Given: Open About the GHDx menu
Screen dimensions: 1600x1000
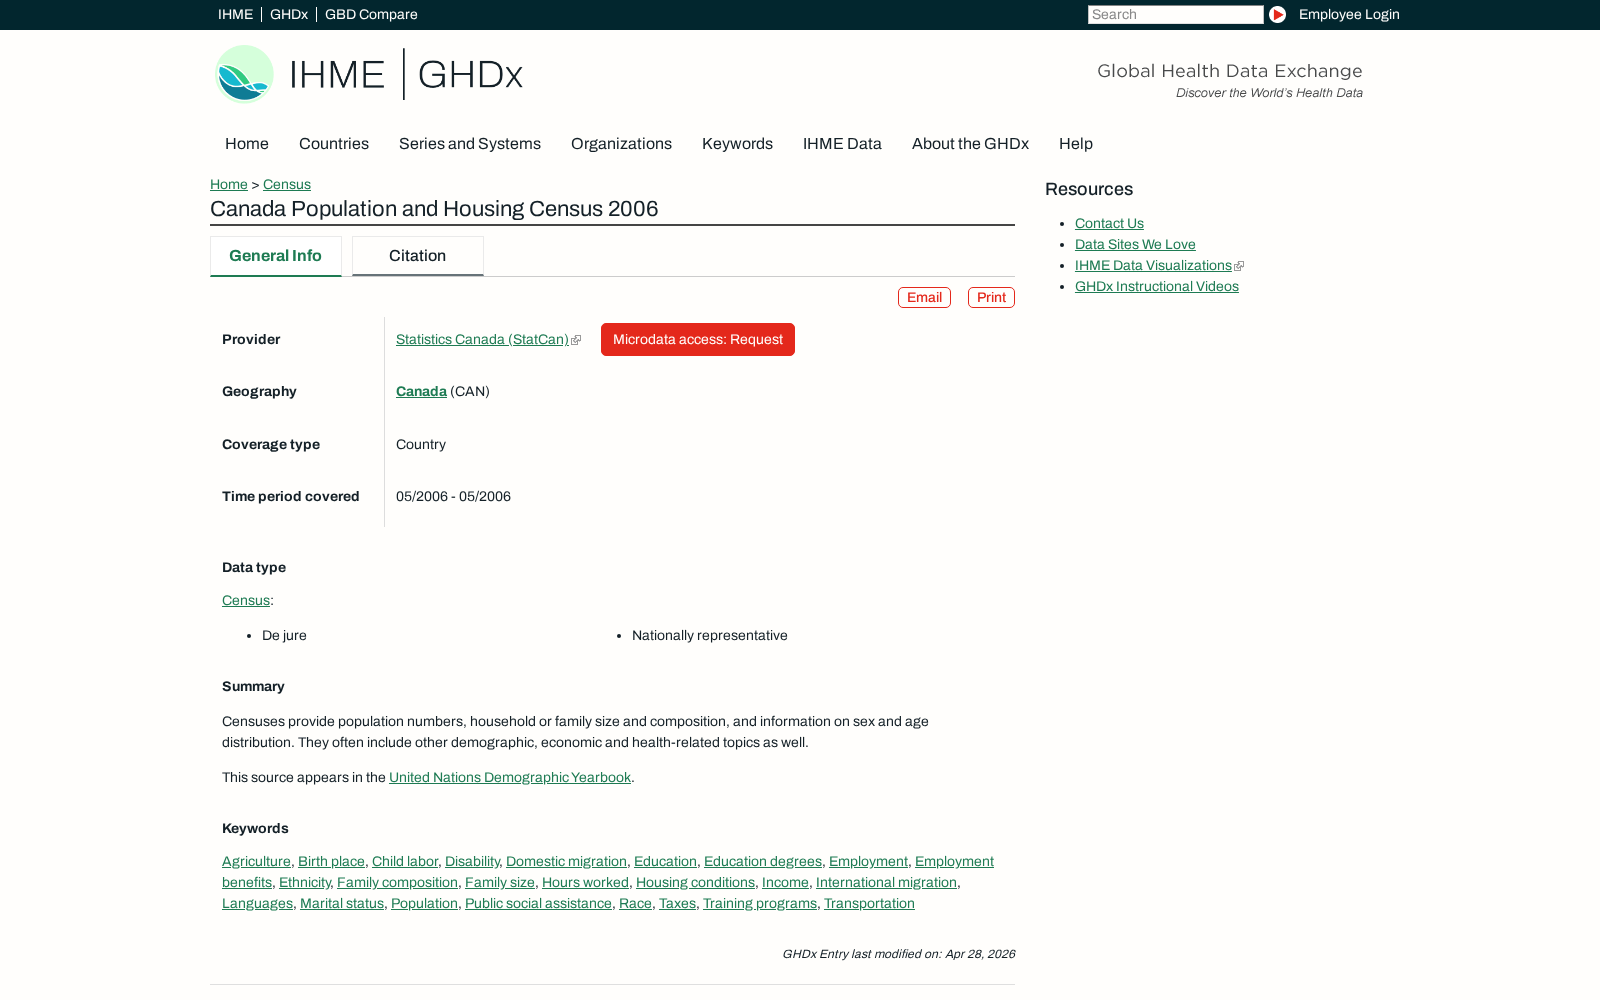Looking at the screenshot, I should (x=970, y=144).
